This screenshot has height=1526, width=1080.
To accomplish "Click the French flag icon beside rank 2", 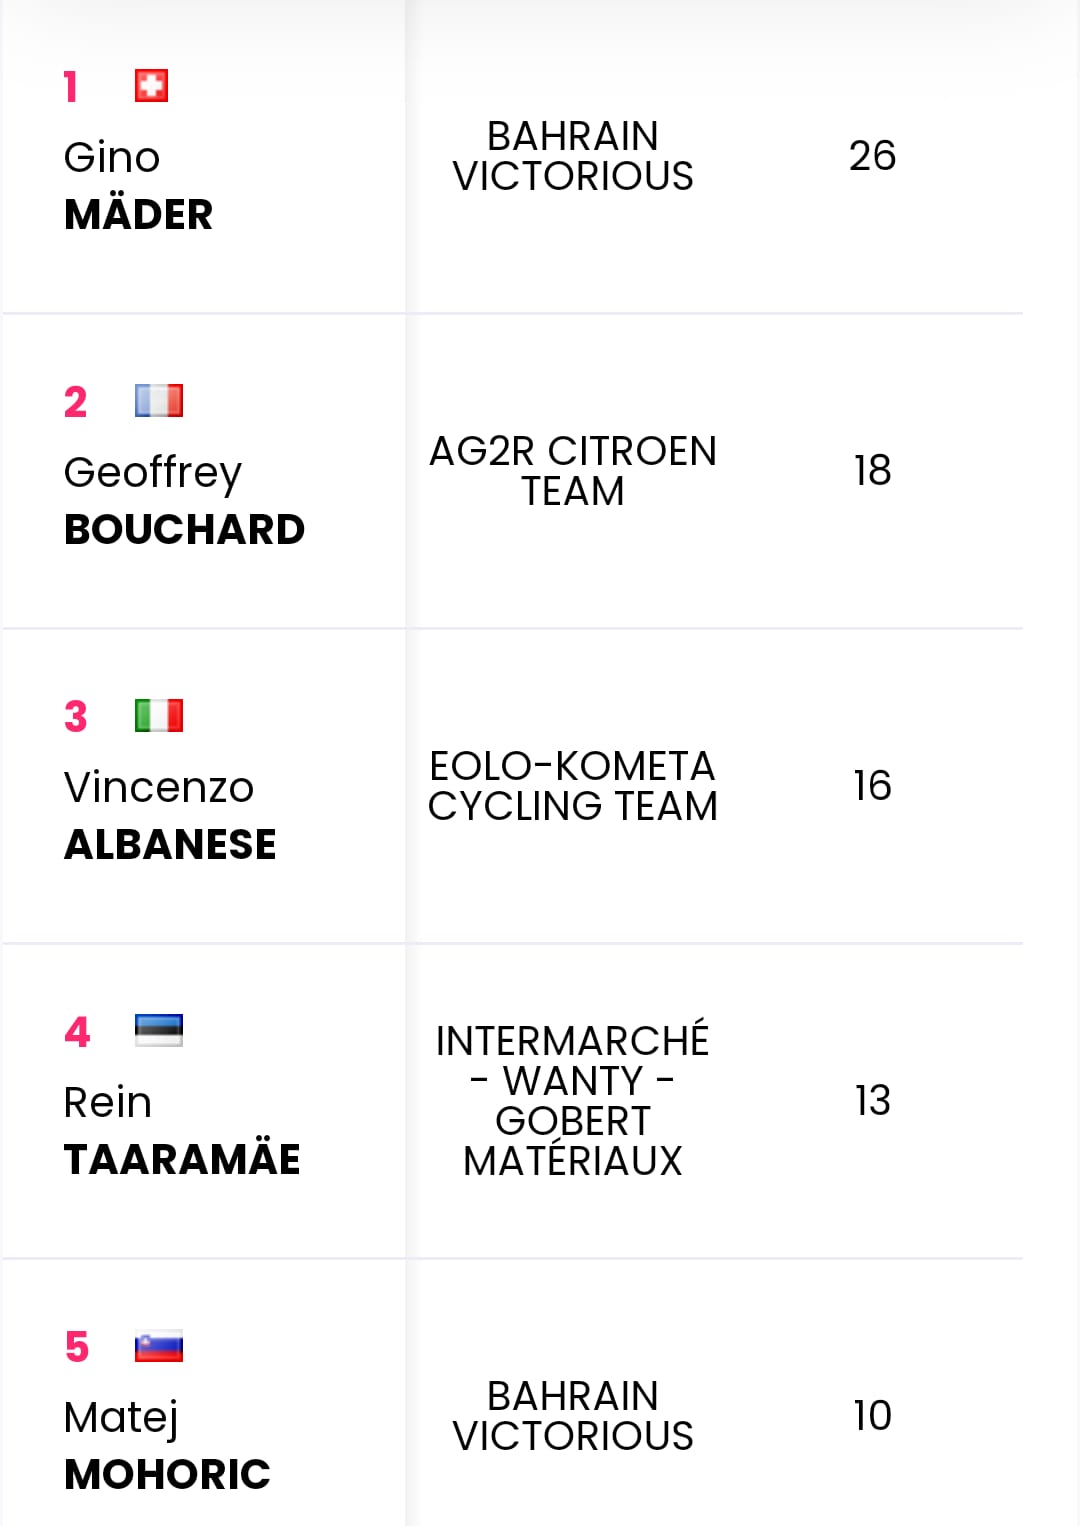I will pos(159,401).
